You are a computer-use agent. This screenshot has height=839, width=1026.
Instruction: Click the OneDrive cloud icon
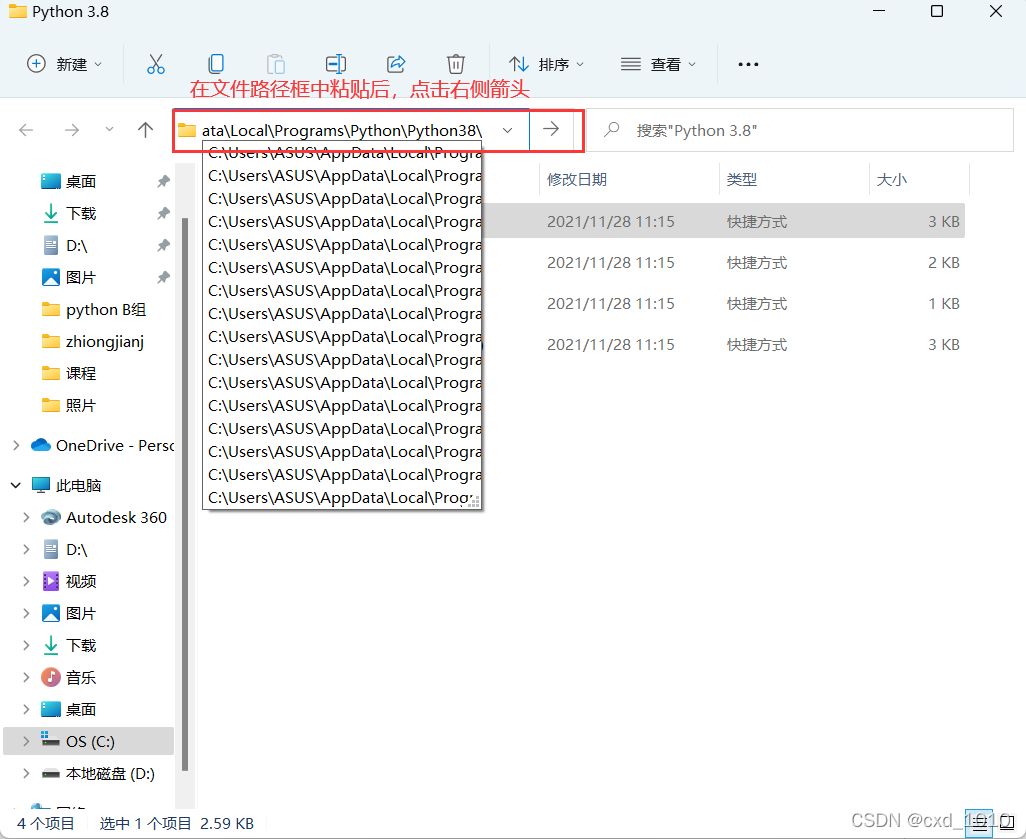point(41,445)
